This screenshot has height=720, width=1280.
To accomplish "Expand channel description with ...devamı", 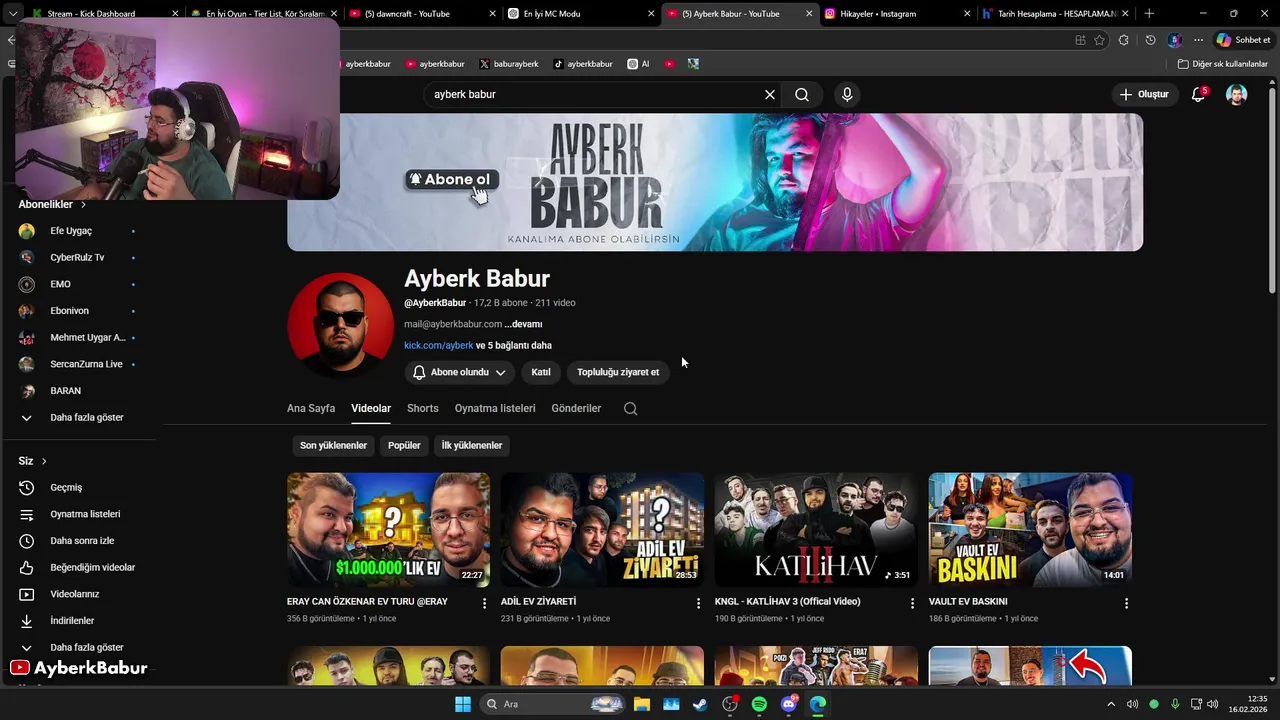I will click(x=523, y=324).
